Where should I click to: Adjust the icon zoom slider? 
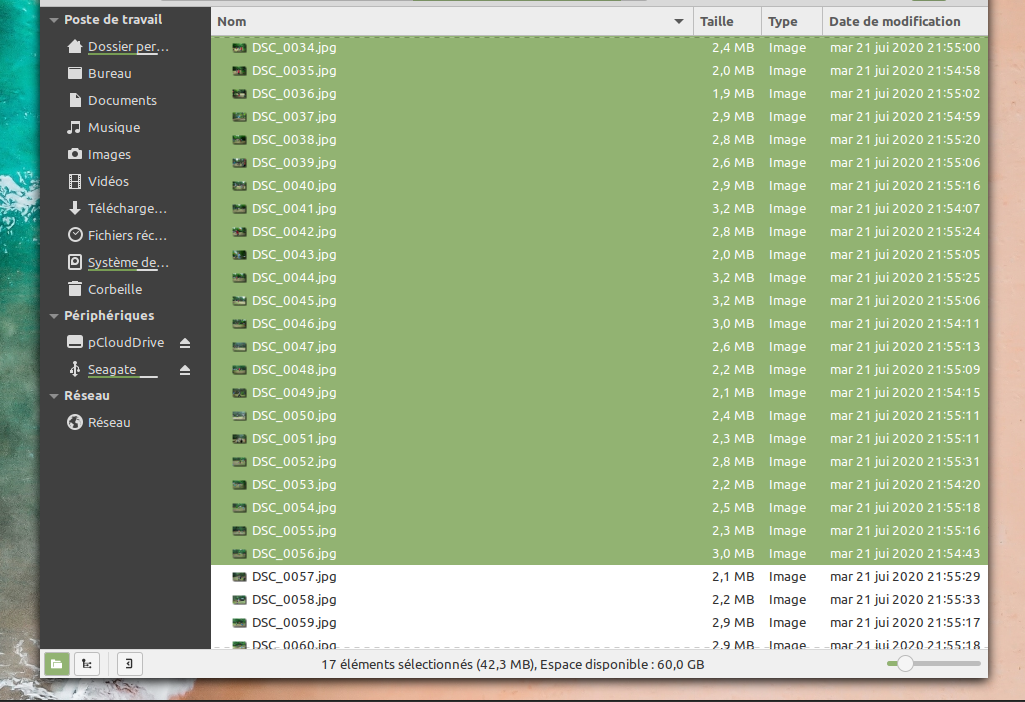[x=906, y=662]
